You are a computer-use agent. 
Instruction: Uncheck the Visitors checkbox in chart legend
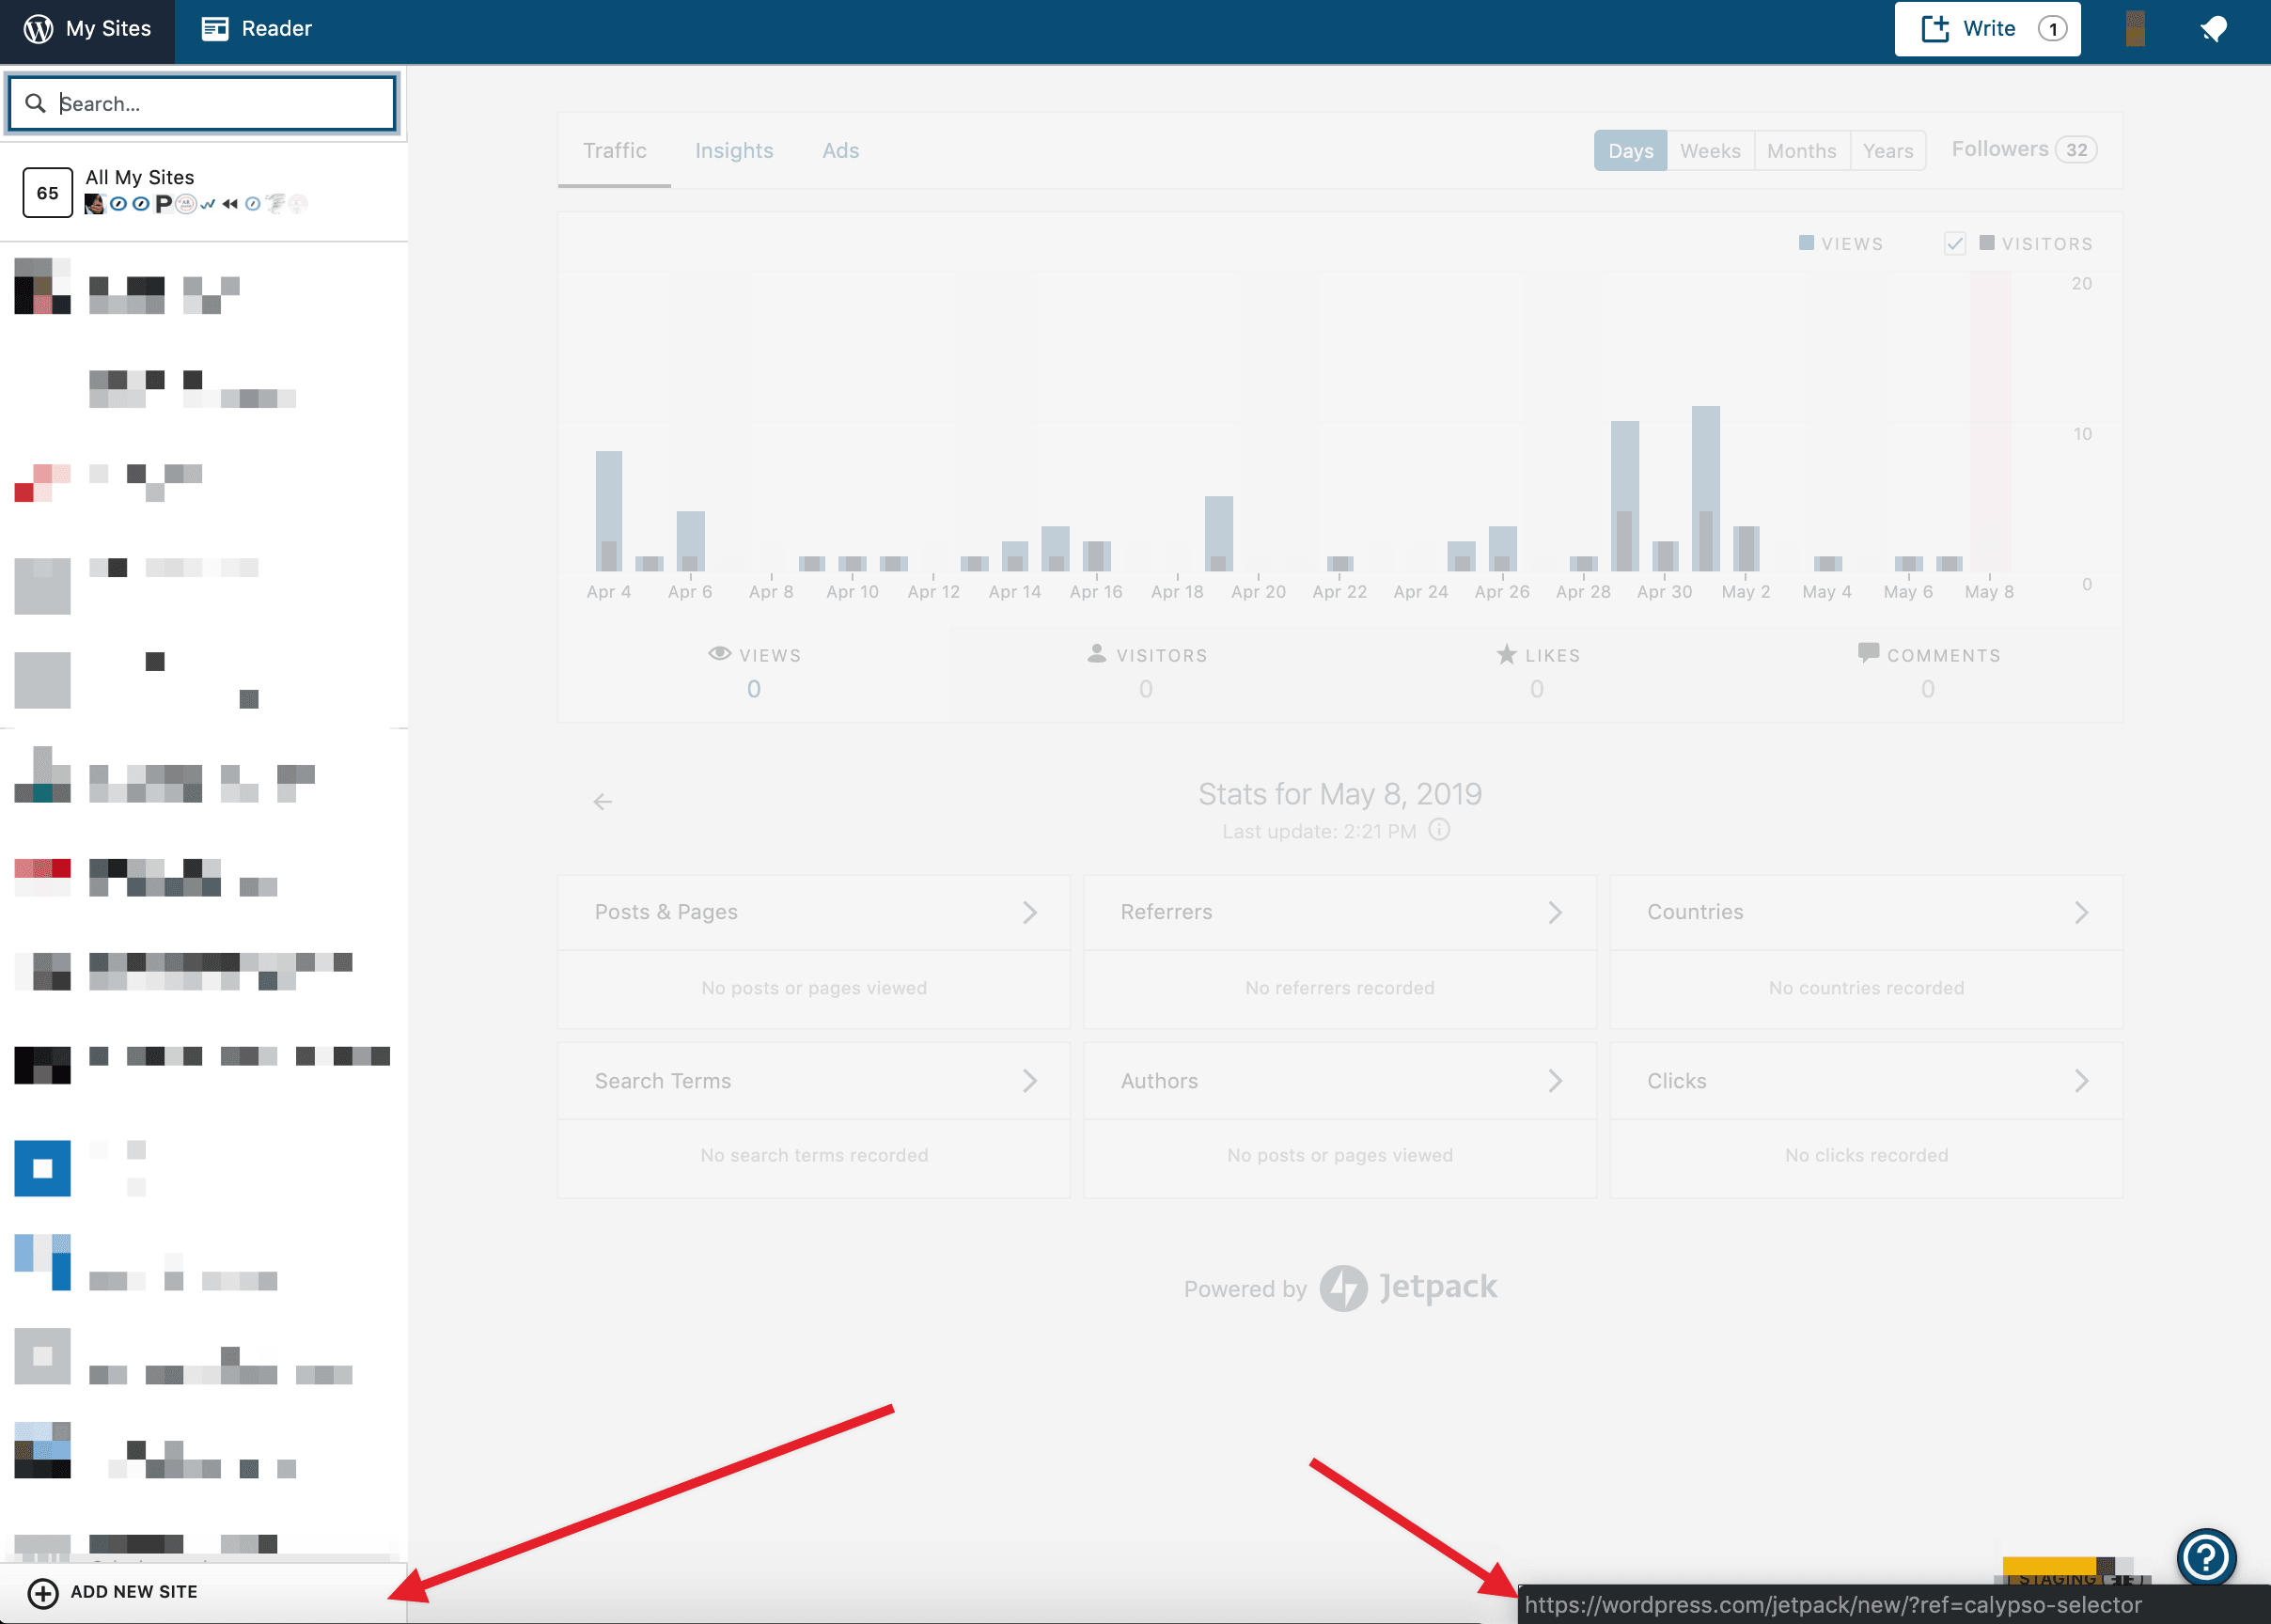pos(1955,243)
